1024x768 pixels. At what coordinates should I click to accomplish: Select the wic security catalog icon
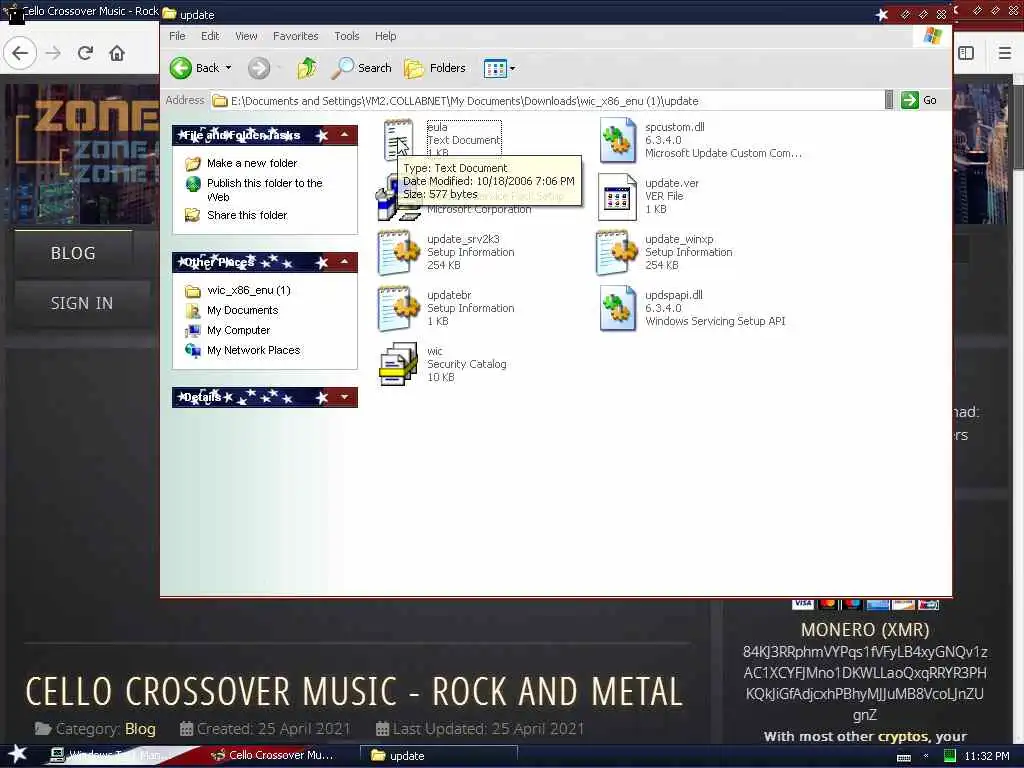[x=398, y=364]
